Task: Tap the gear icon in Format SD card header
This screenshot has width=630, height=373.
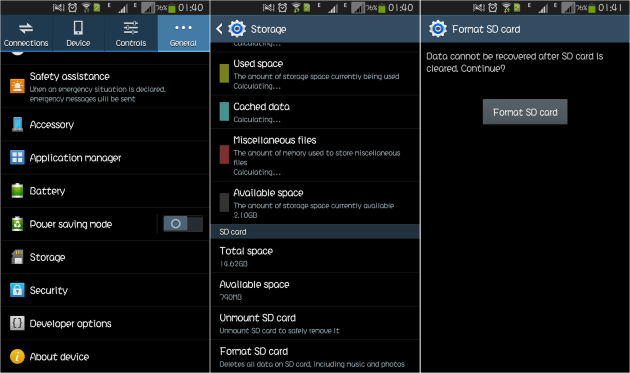Action: point(438,29)
